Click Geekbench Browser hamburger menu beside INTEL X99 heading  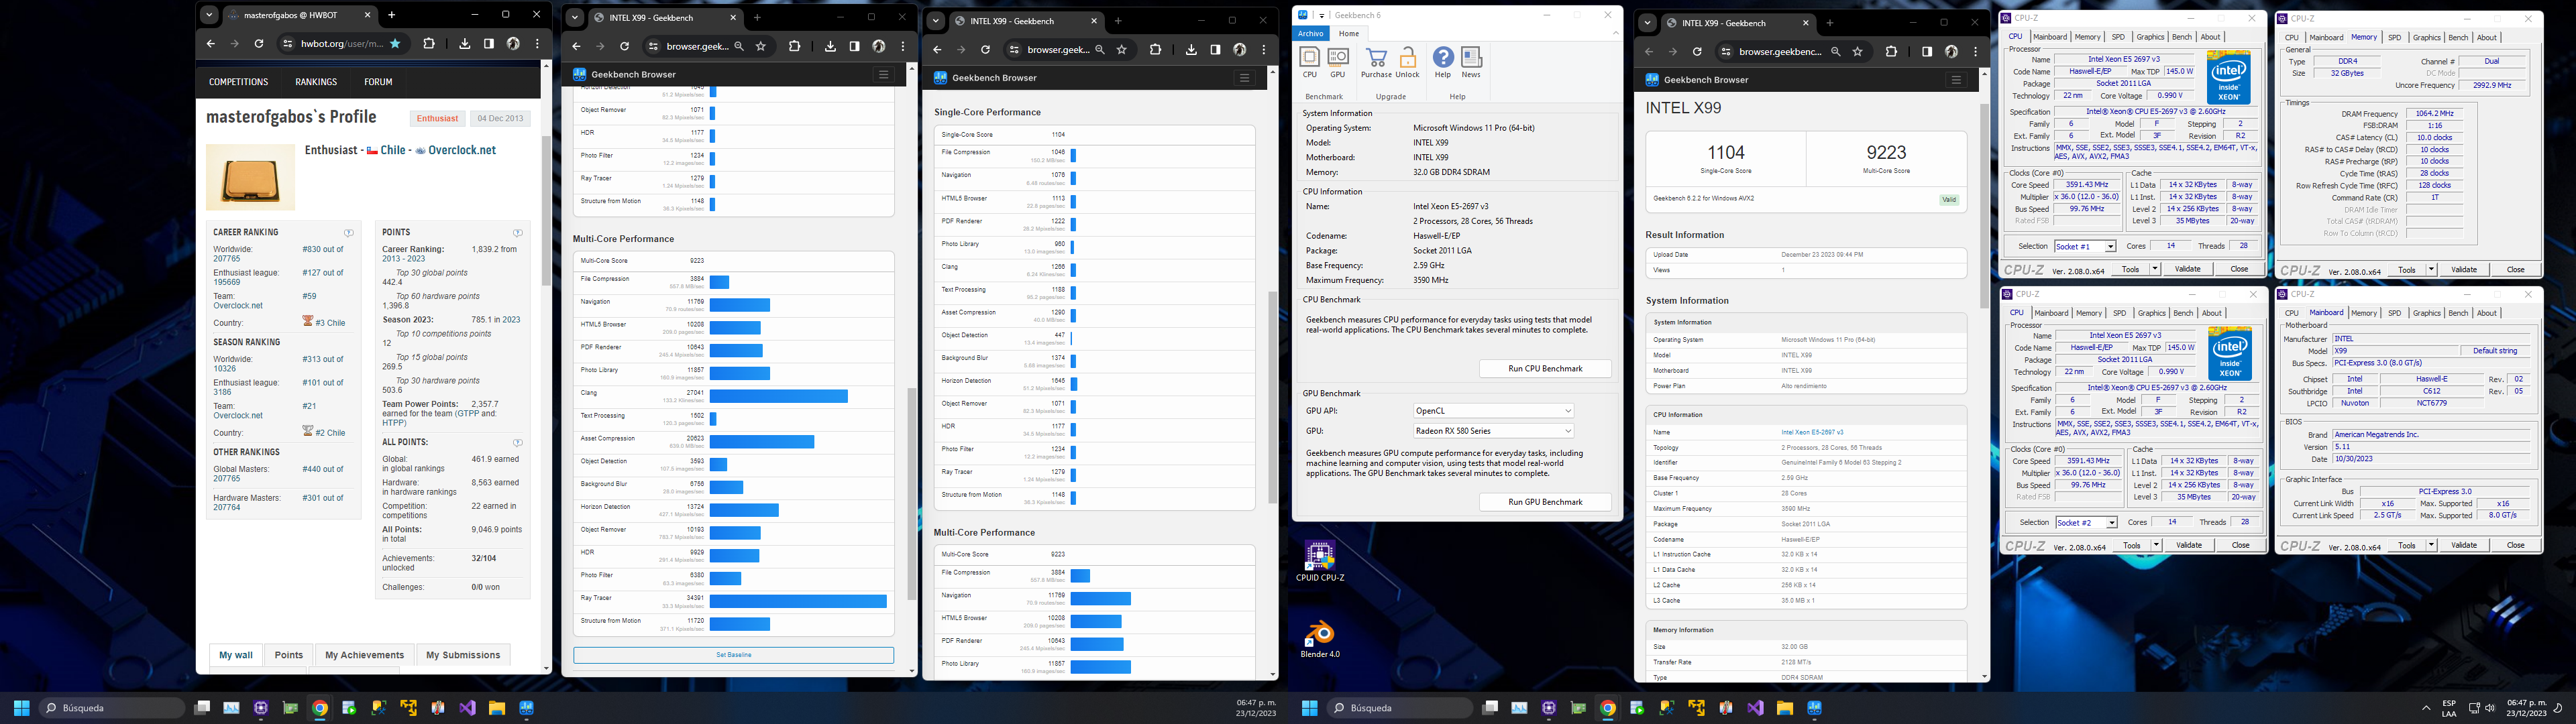point(1956,80)
